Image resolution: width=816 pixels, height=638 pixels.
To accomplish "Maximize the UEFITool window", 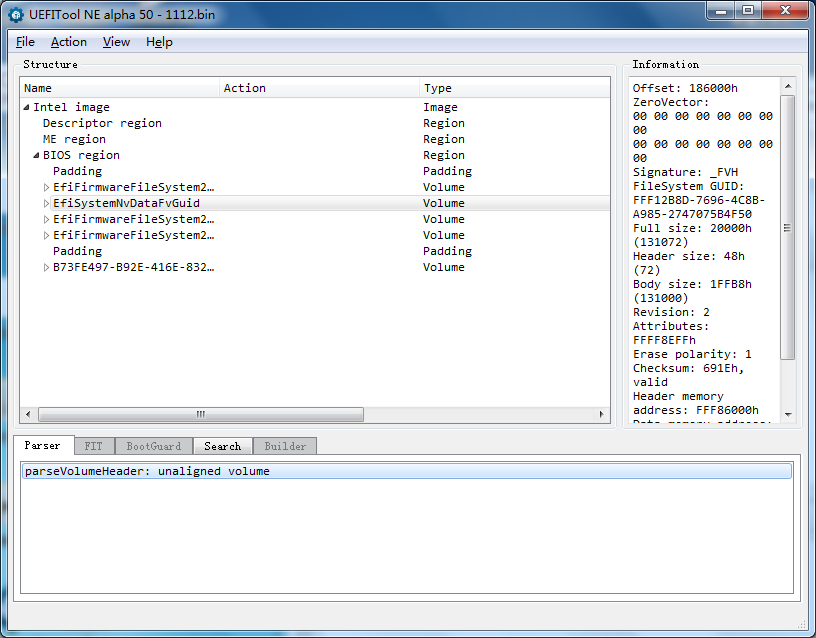I will pyautogui.click(x=748, y=11).
